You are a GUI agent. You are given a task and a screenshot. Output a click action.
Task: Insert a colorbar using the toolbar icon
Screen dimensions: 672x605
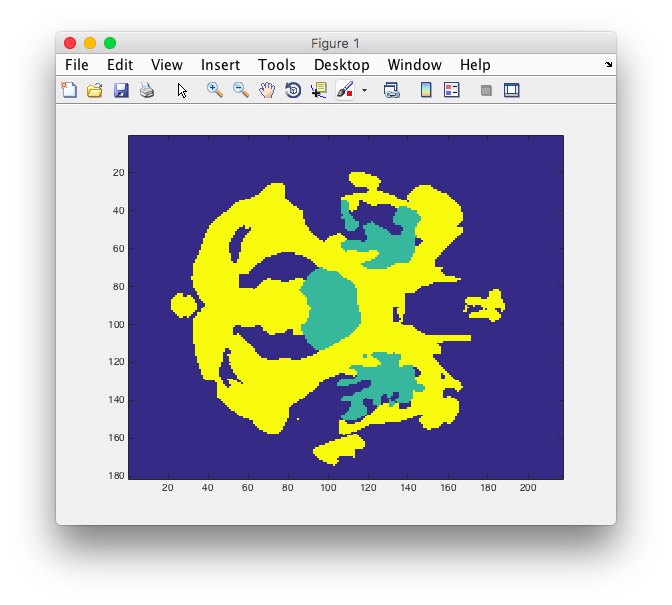pyautogui.click(x=426, y=90)
